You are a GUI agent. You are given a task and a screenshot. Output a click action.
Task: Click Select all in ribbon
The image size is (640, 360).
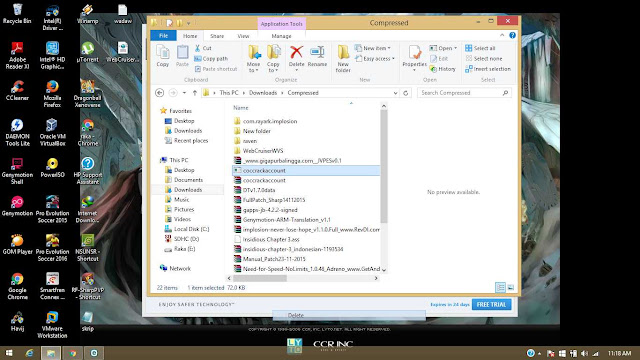(480, 48)
